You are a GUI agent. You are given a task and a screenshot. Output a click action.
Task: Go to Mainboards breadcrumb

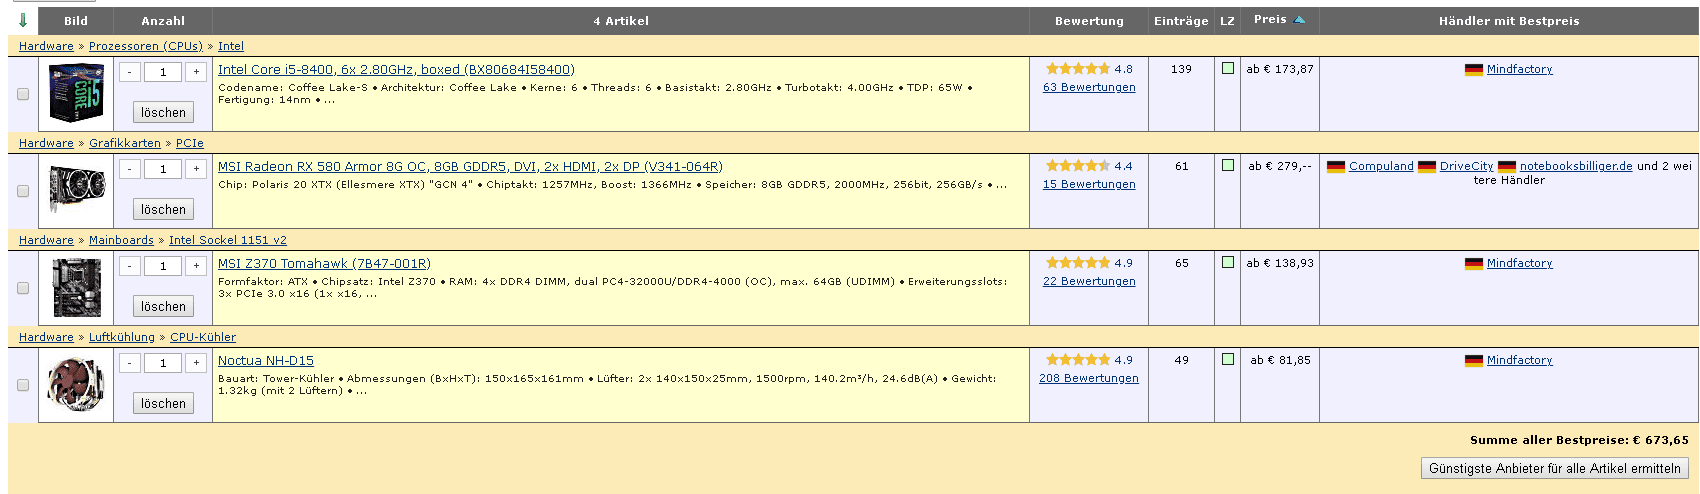(x=121, y=240)
